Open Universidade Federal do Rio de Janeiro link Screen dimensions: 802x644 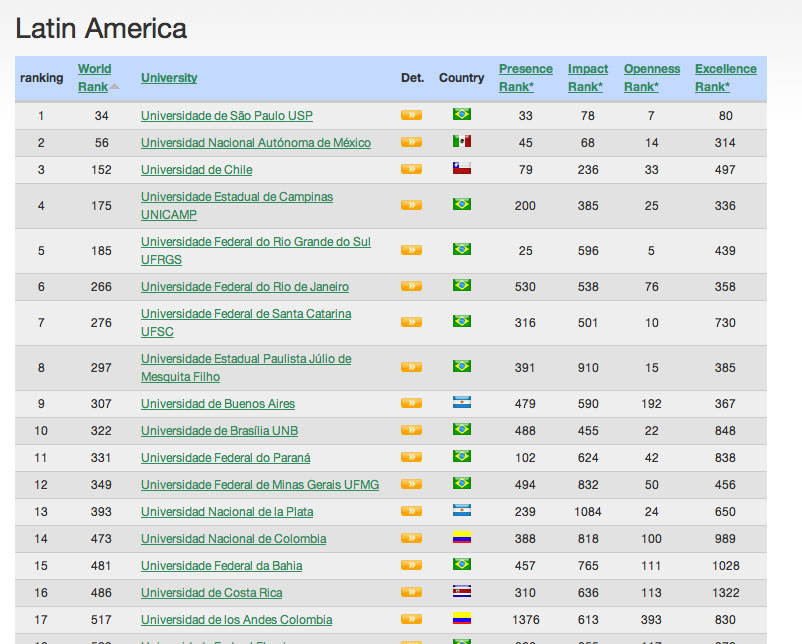[244, 287]
